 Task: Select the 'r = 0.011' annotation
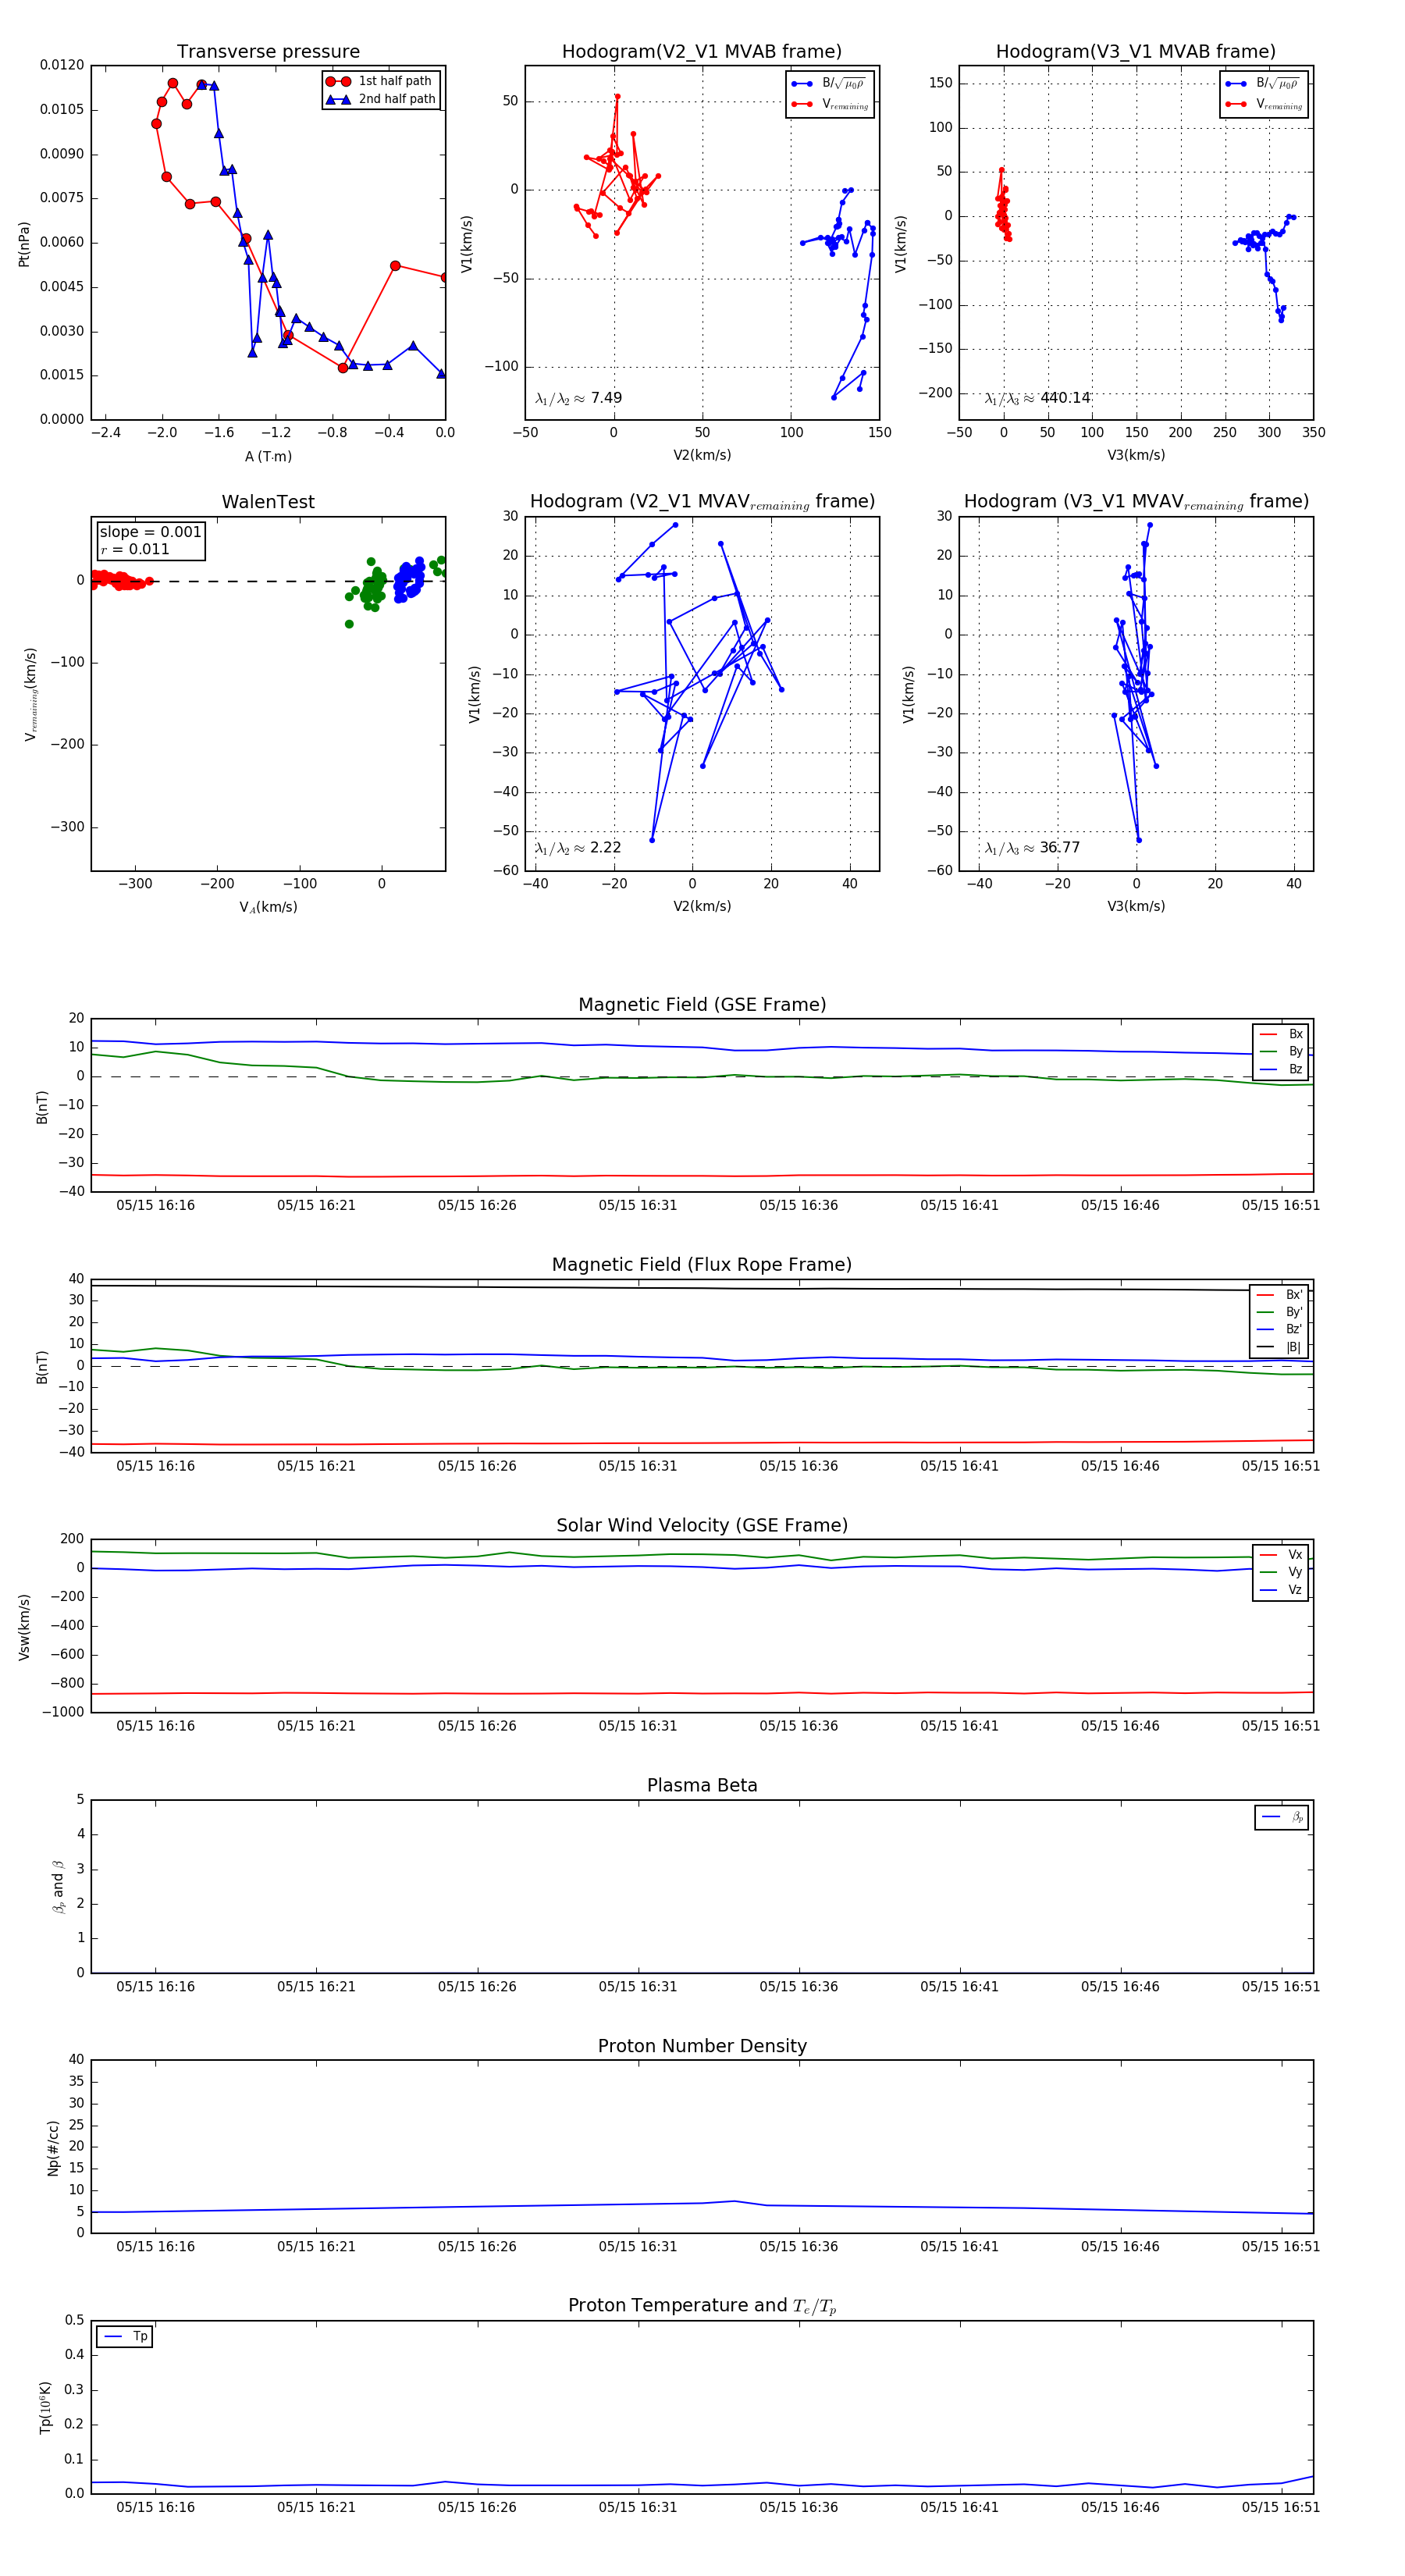pyautogui.click(x=135, y=549)
